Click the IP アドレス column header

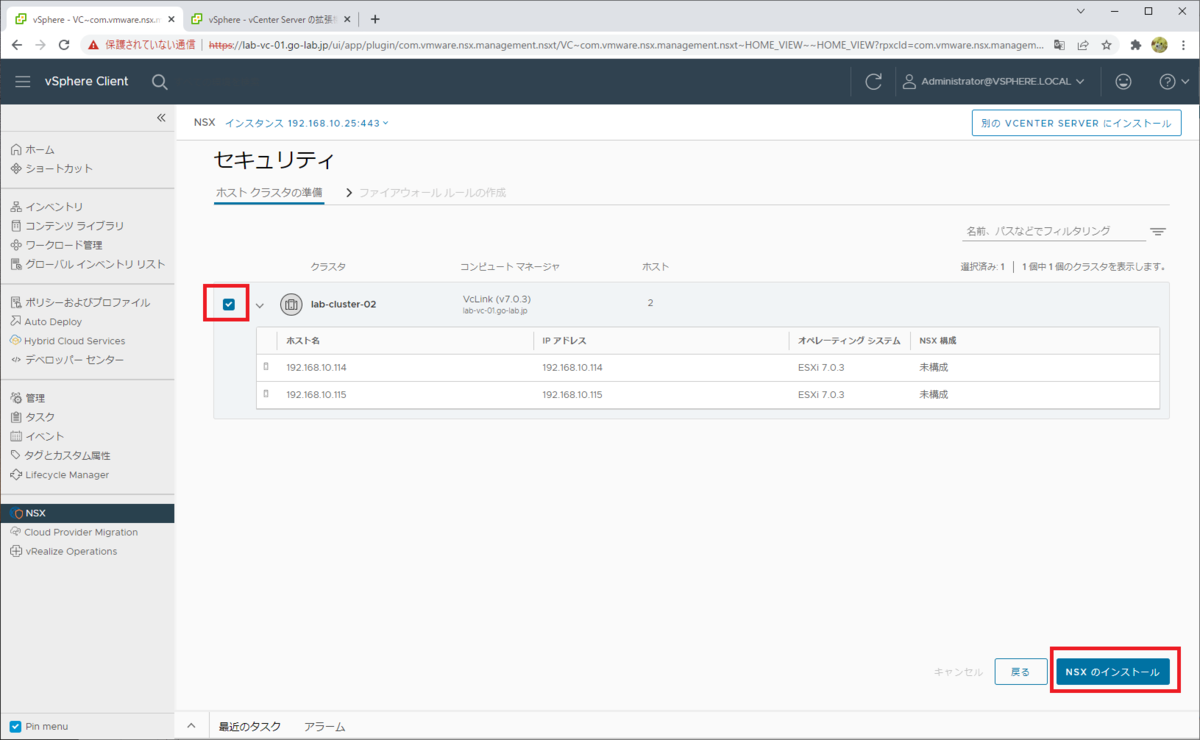coord(564,341)
